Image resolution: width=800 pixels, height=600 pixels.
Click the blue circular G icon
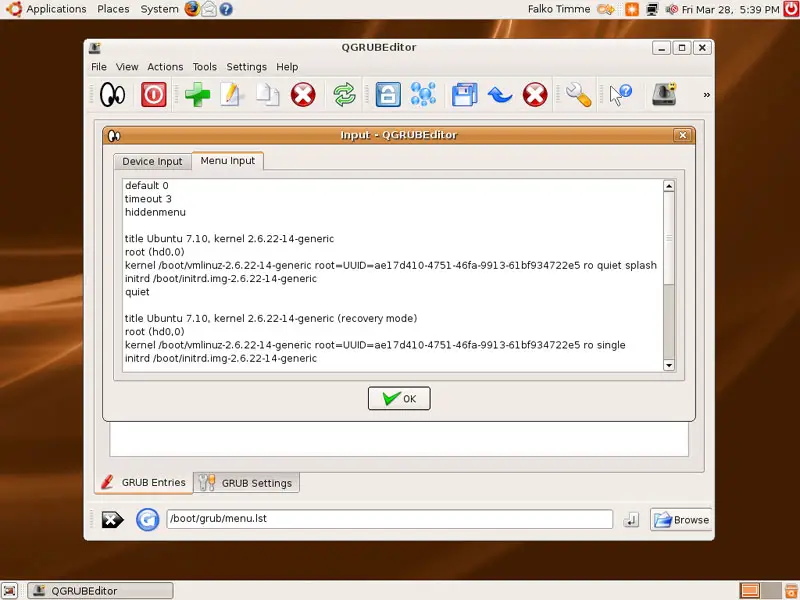(147, 520)
